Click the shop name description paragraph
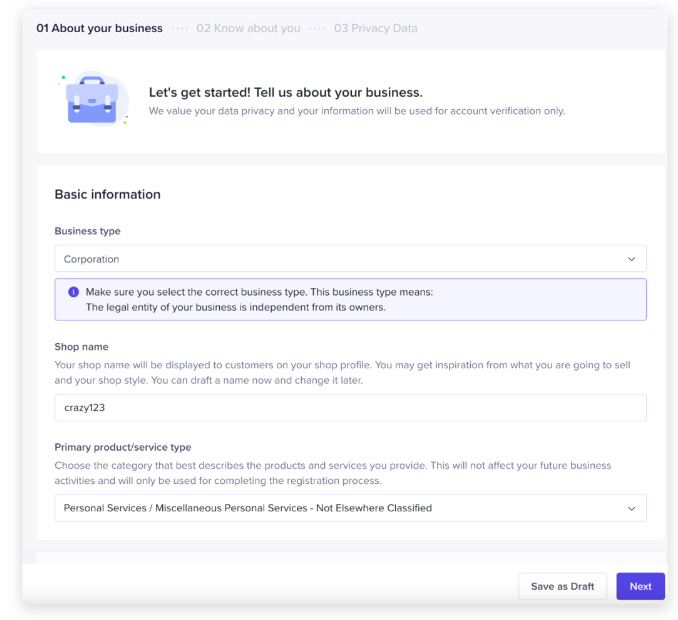The image size is (678, 620). click(x=342, y=373)
